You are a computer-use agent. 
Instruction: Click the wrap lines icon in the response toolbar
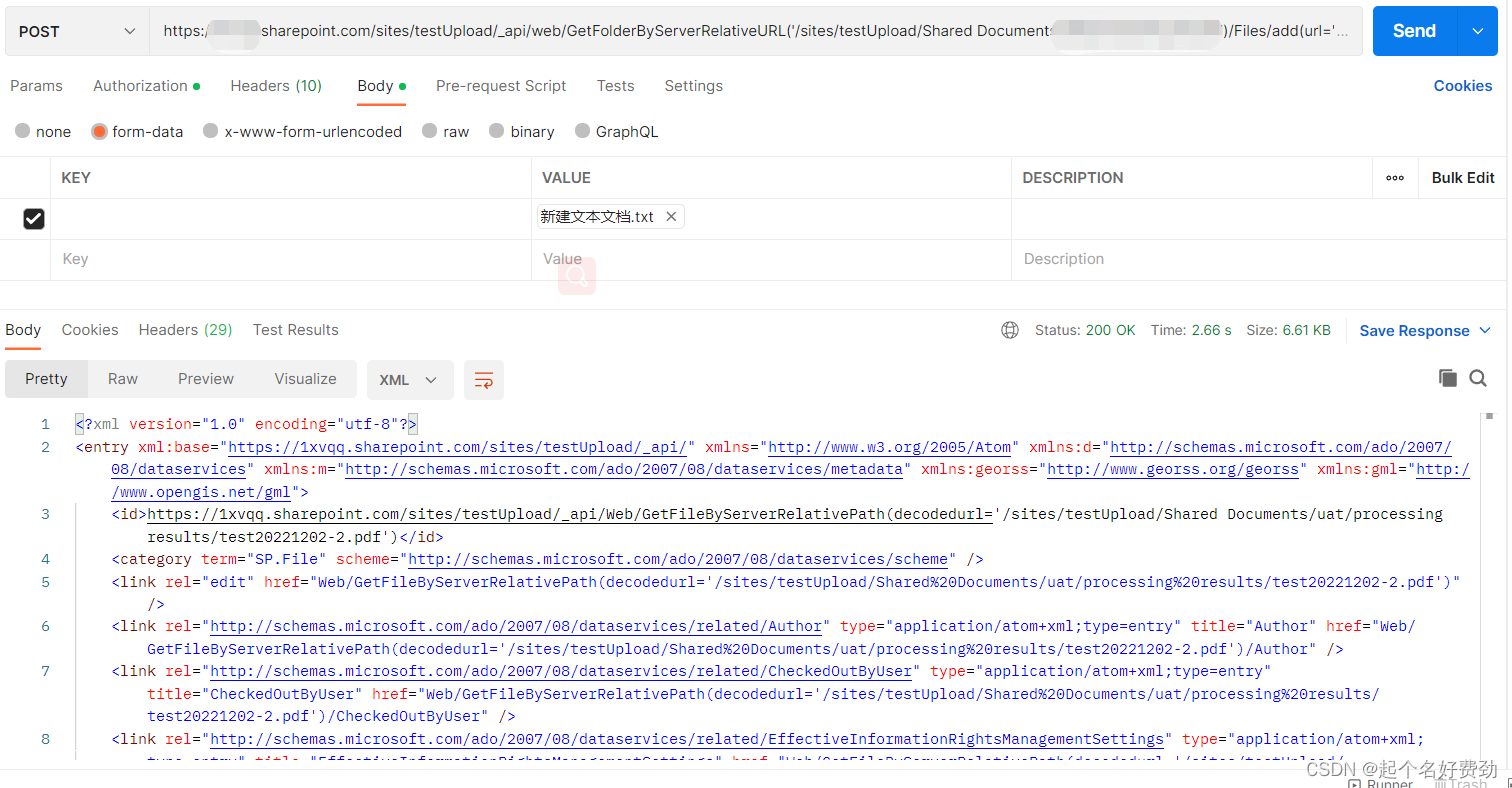pos(484,380)
